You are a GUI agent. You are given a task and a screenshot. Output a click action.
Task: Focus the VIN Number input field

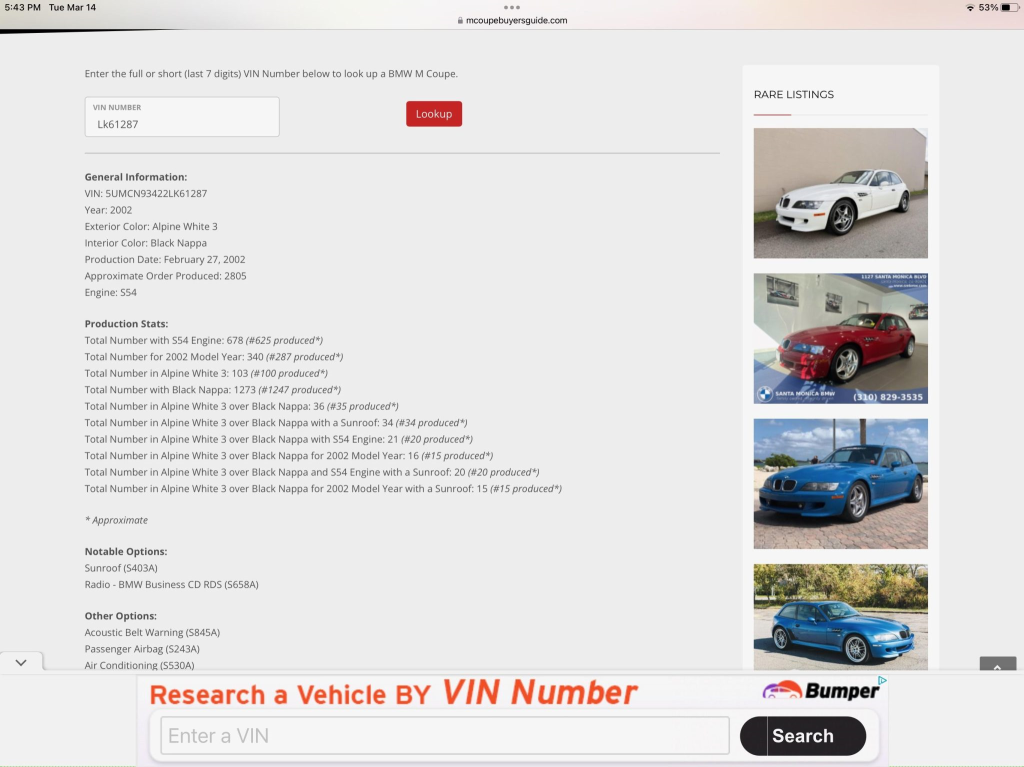(x=182, y=117)
